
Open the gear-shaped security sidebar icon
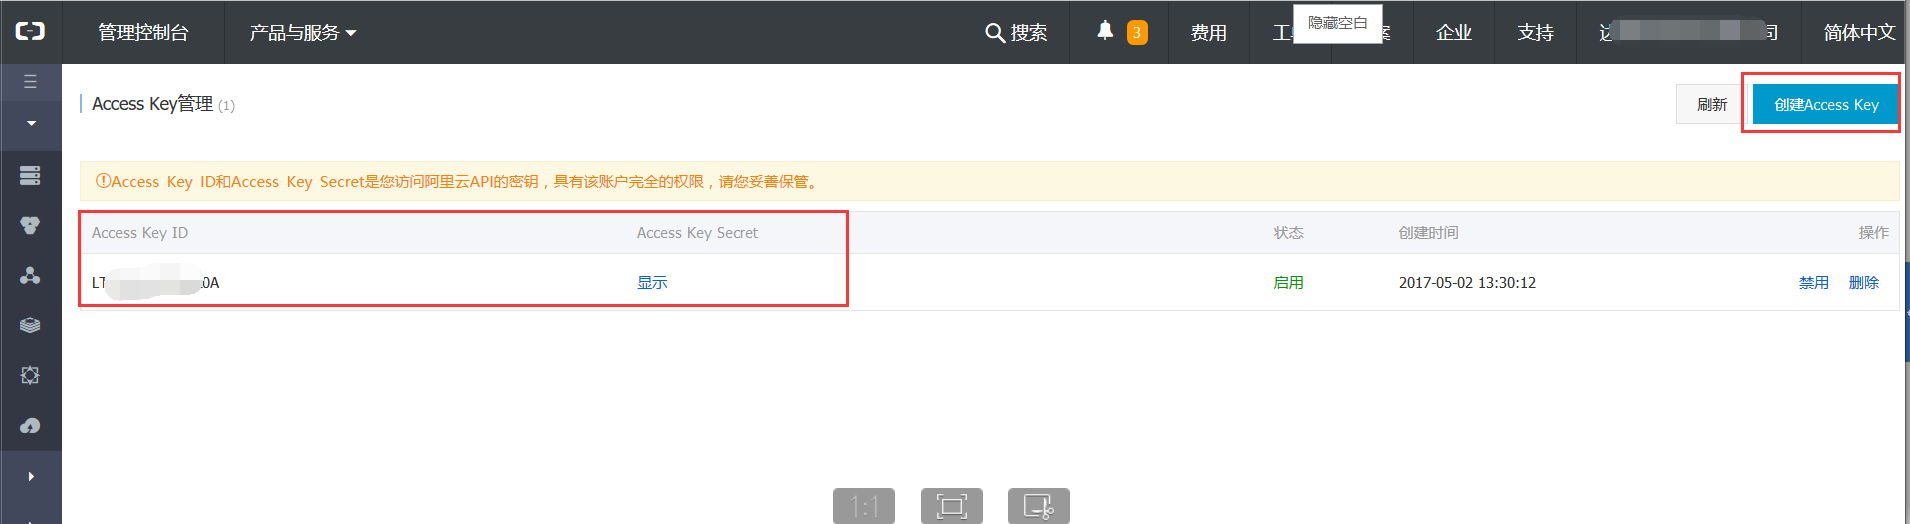pos(30,375)
